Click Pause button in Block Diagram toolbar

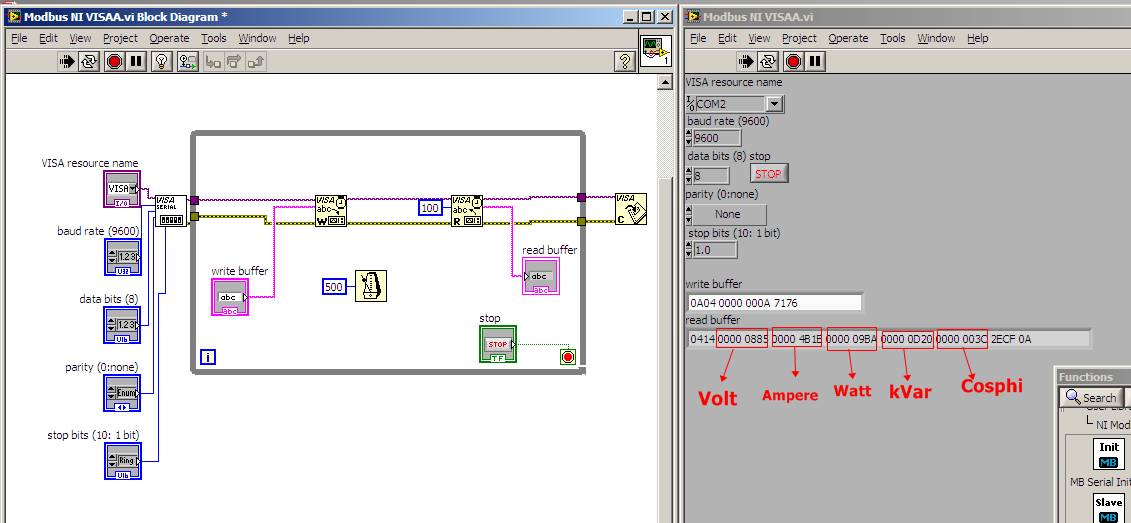136,62
